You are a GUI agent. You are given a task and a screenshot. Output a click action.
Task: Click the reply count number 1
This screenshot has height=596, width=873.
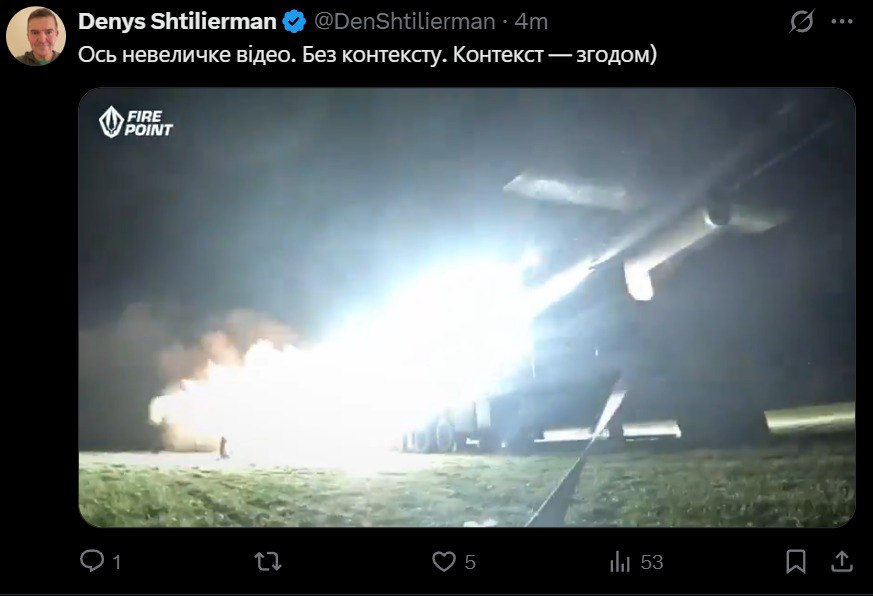click(116, 562)
